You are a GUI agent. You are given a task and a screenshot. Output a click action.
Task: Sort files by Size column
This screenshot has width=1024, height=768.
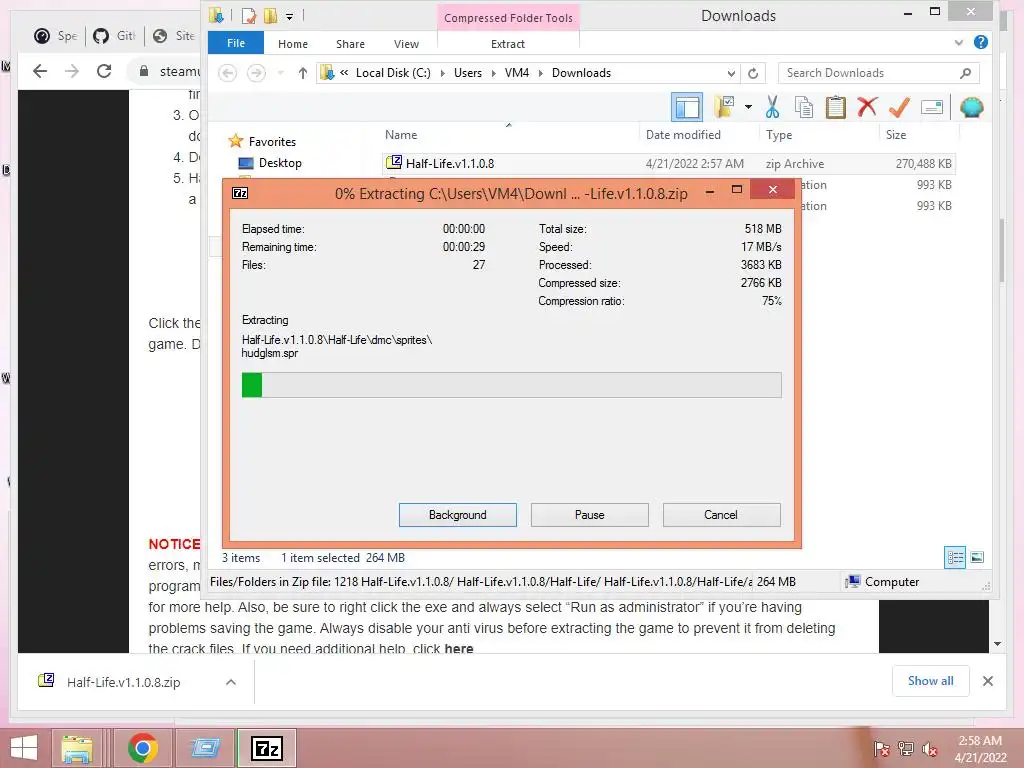895,135
